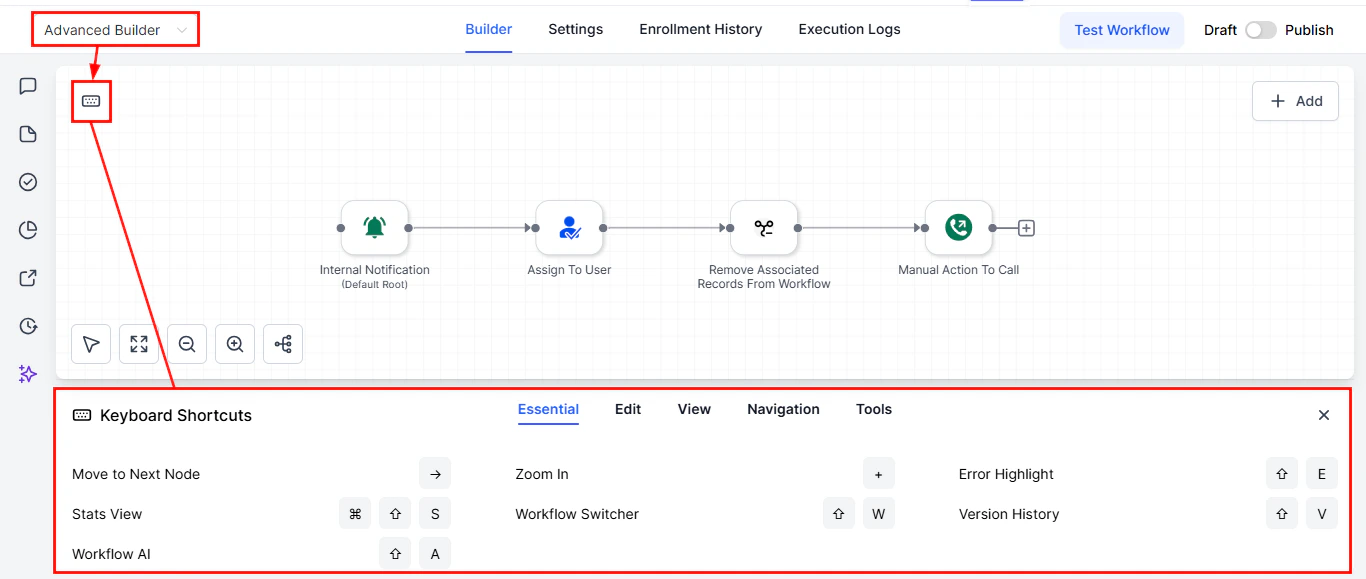Select the Manual Action To Call node
Viewport: 1366px width, 579px height.
[959, 228]
